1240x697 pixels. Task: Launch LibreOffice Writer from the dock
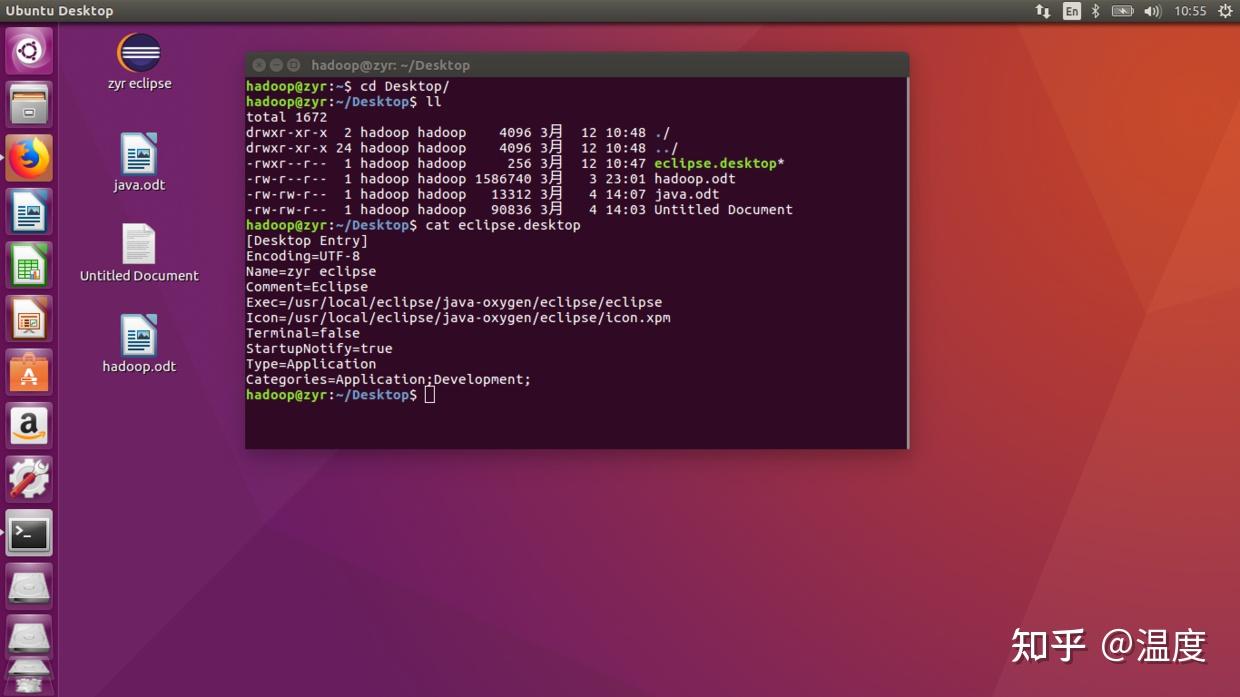point(29,213)
